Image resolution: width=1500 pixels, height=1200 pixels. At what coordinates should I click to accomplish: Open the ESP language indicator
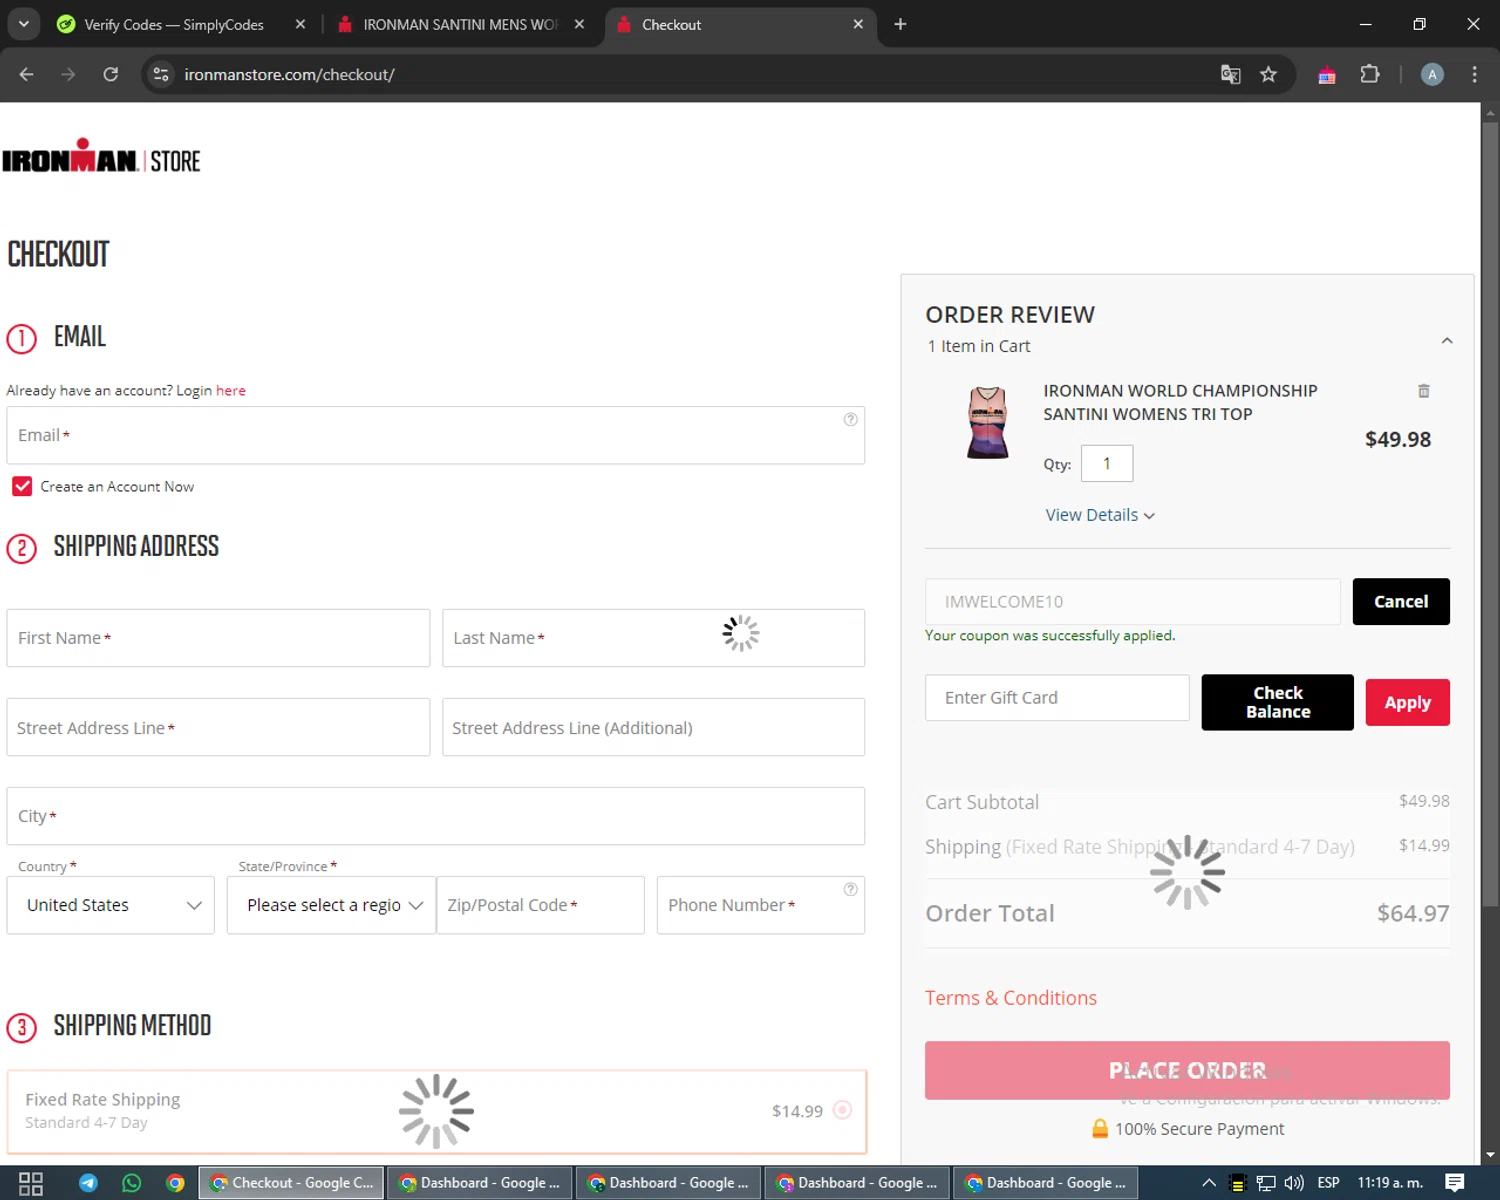(1328, 1183)
